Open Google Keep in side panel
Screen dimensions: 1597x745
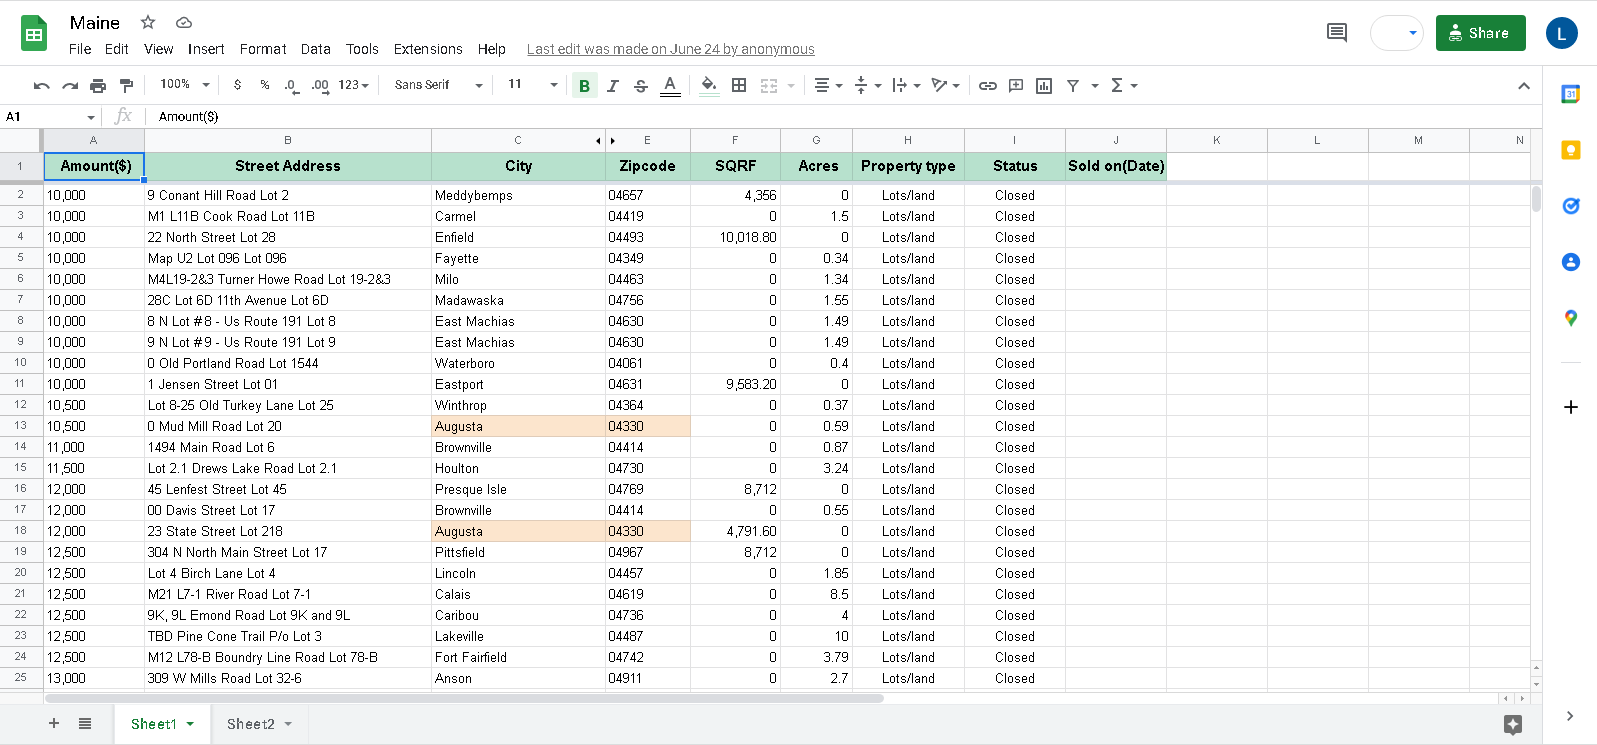tap(1570, 150)
